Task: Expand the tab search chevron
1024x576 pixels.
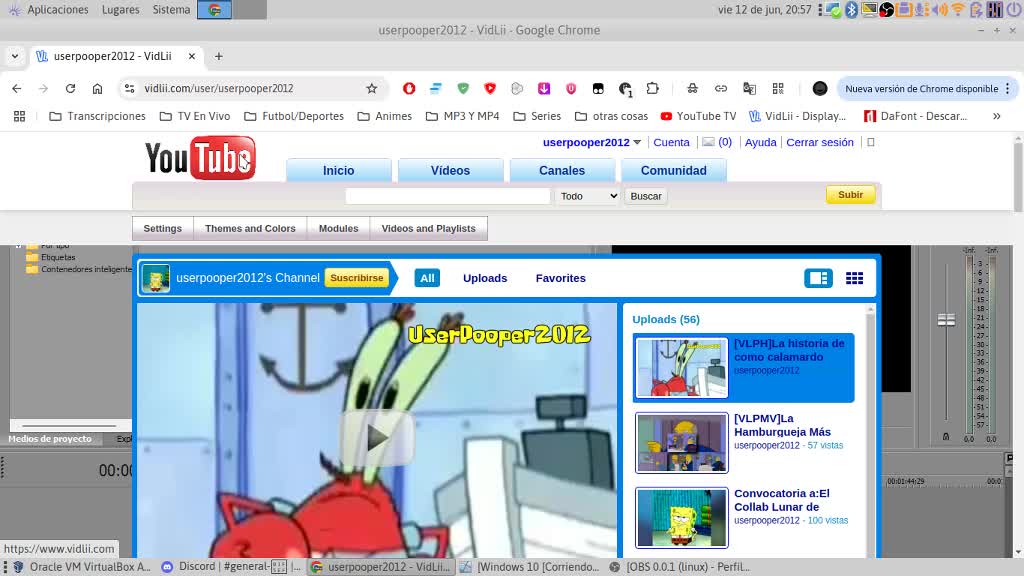Action: click(x=14, y=56)
